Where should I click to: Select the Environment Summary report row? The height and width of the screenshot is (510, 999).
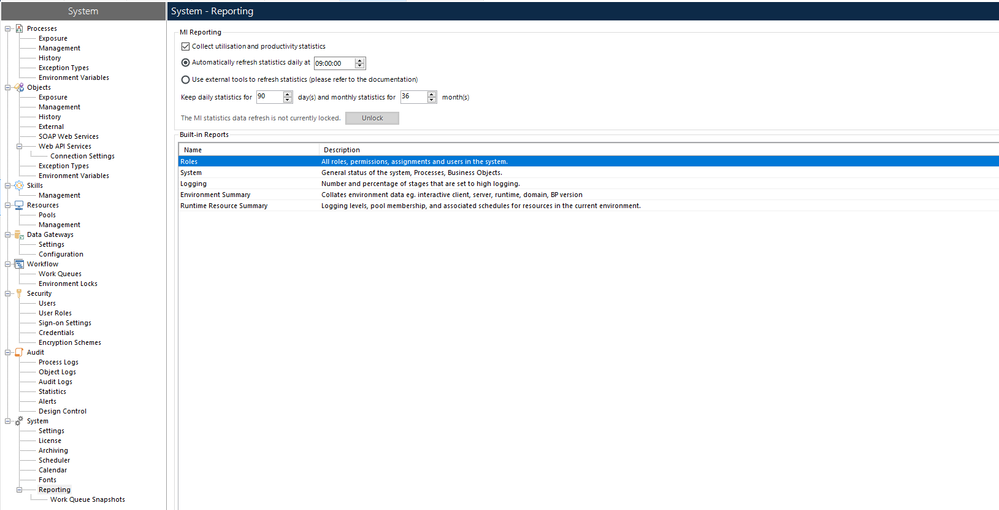589,194
